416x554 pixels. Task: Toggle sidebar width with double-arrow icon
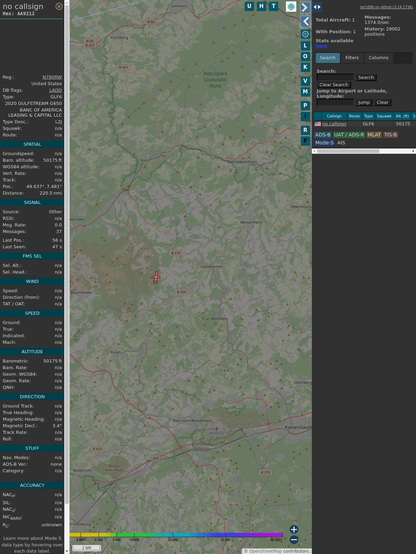click(317, 7)
